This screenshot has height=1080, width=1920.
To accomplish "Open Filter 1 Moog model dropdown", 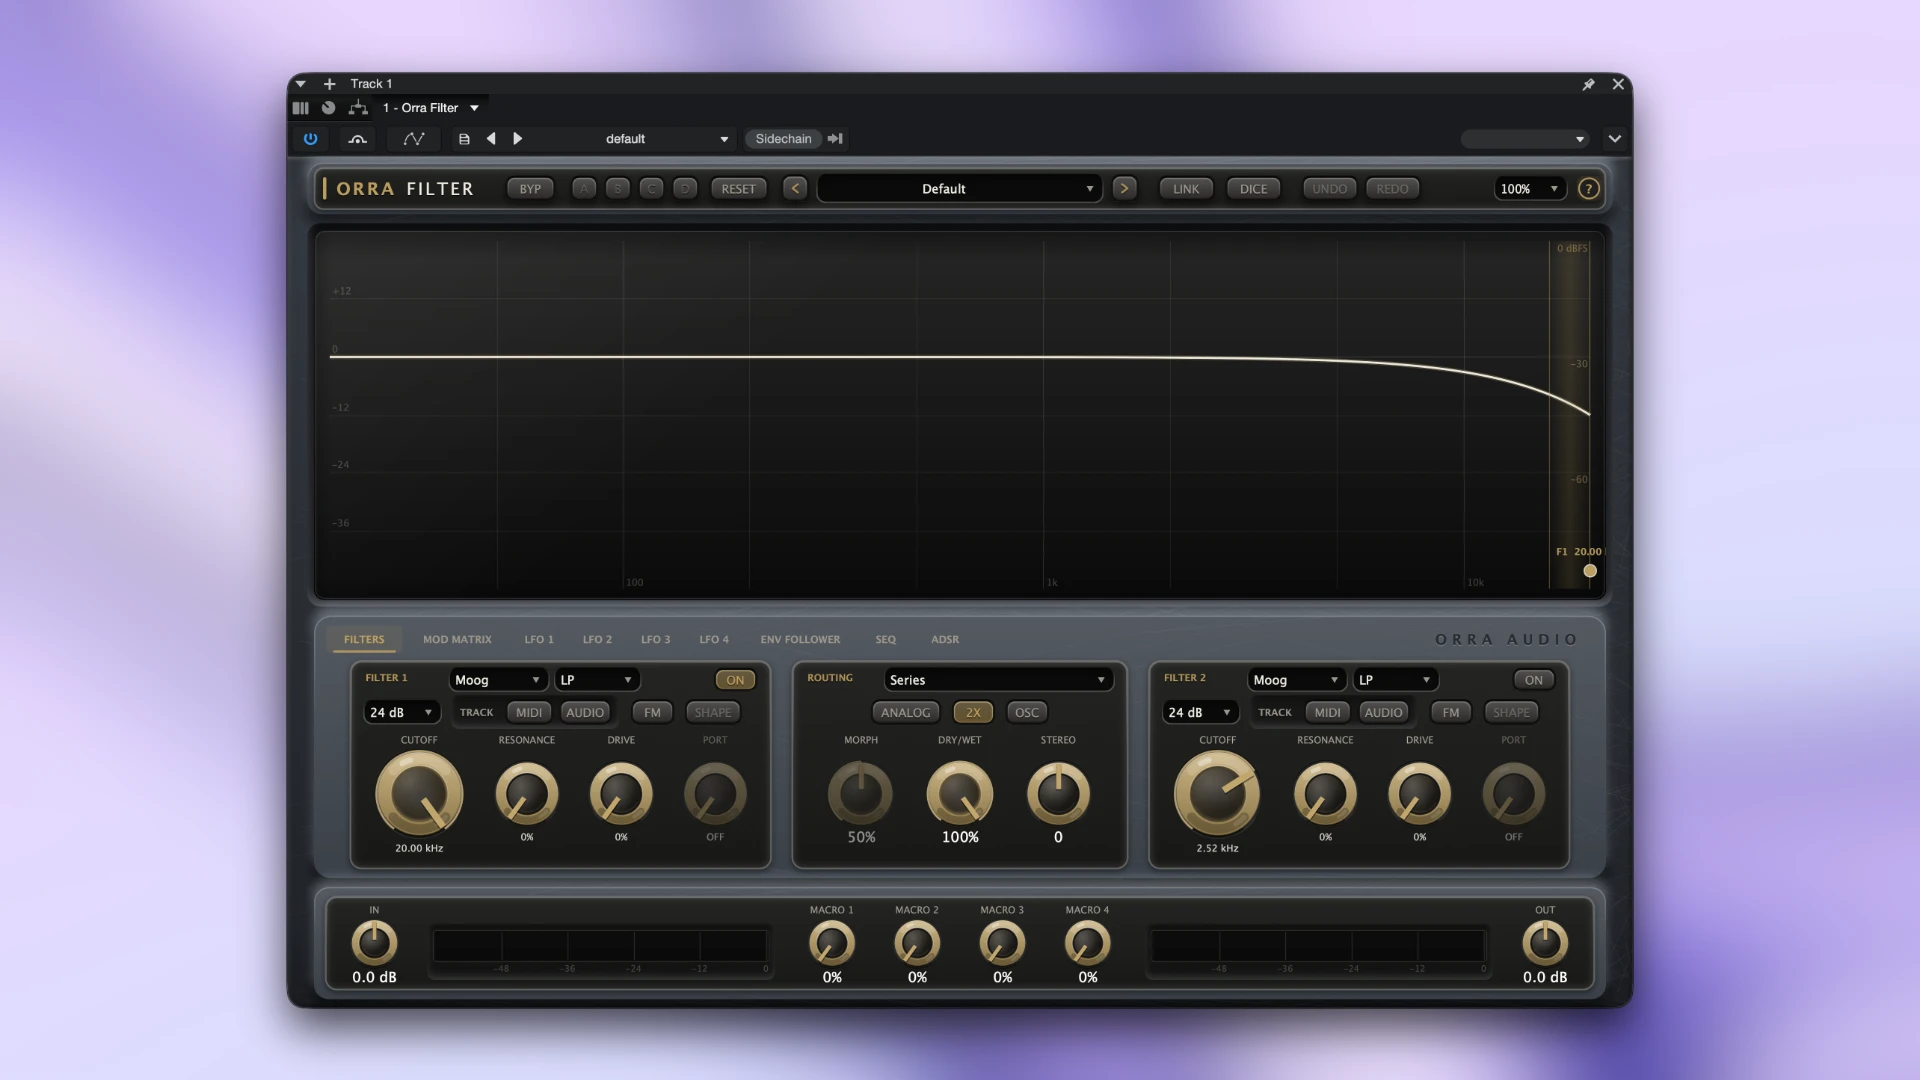I will click(x=497, y=680).
